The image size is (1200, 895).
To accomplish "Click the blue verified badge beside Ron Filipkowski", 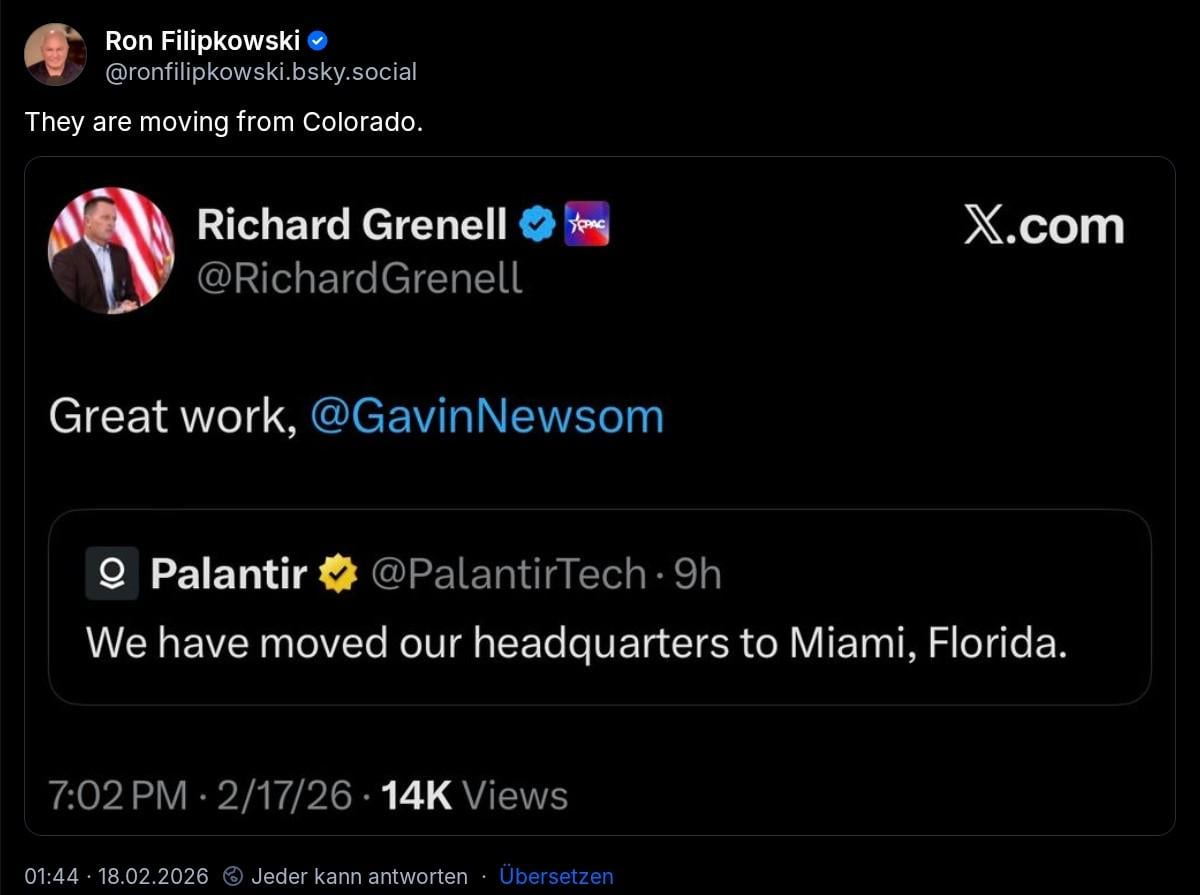I will [x=318, y=41].
